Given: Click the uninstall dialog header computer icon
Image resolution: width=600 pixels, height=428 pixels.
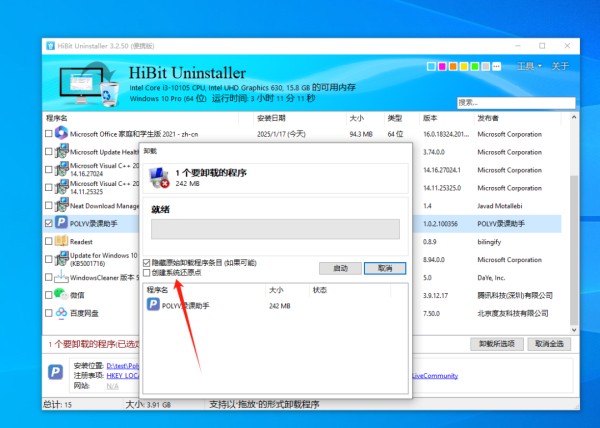Looking at the screenshot, I should [x=159, y=177].
